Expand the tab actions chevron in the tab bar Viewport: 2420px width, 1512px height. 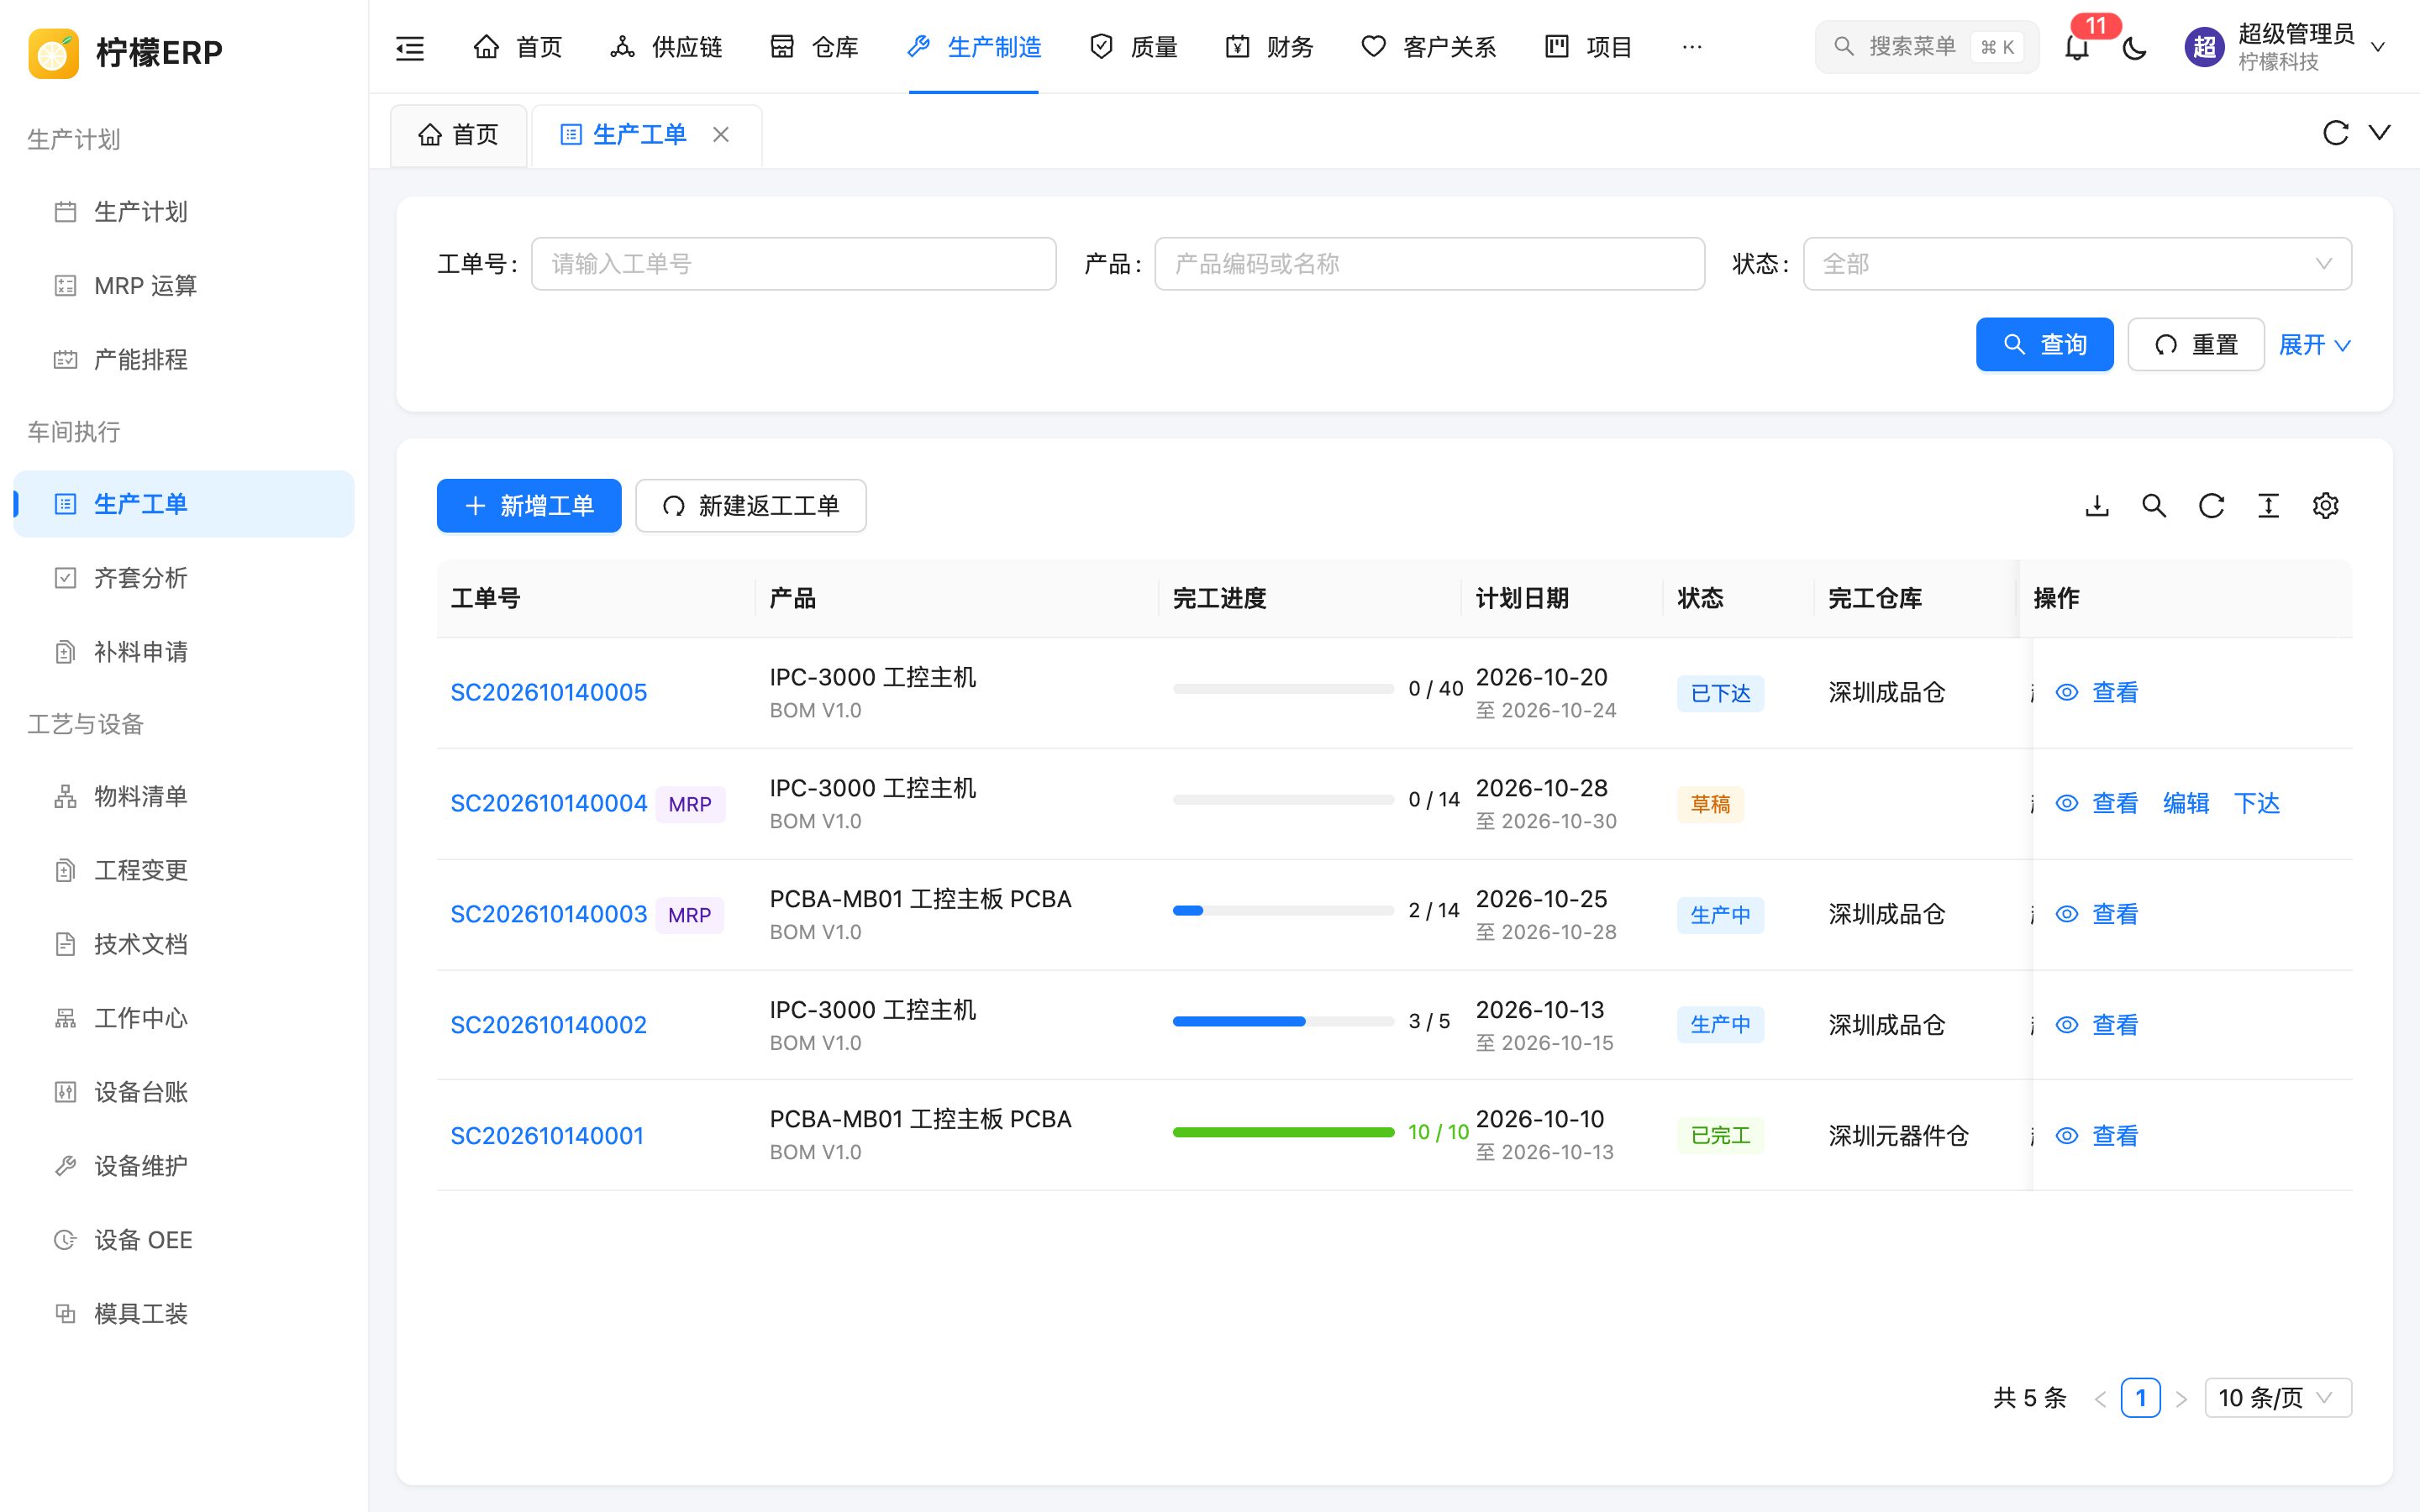[x=2380, y=133]
